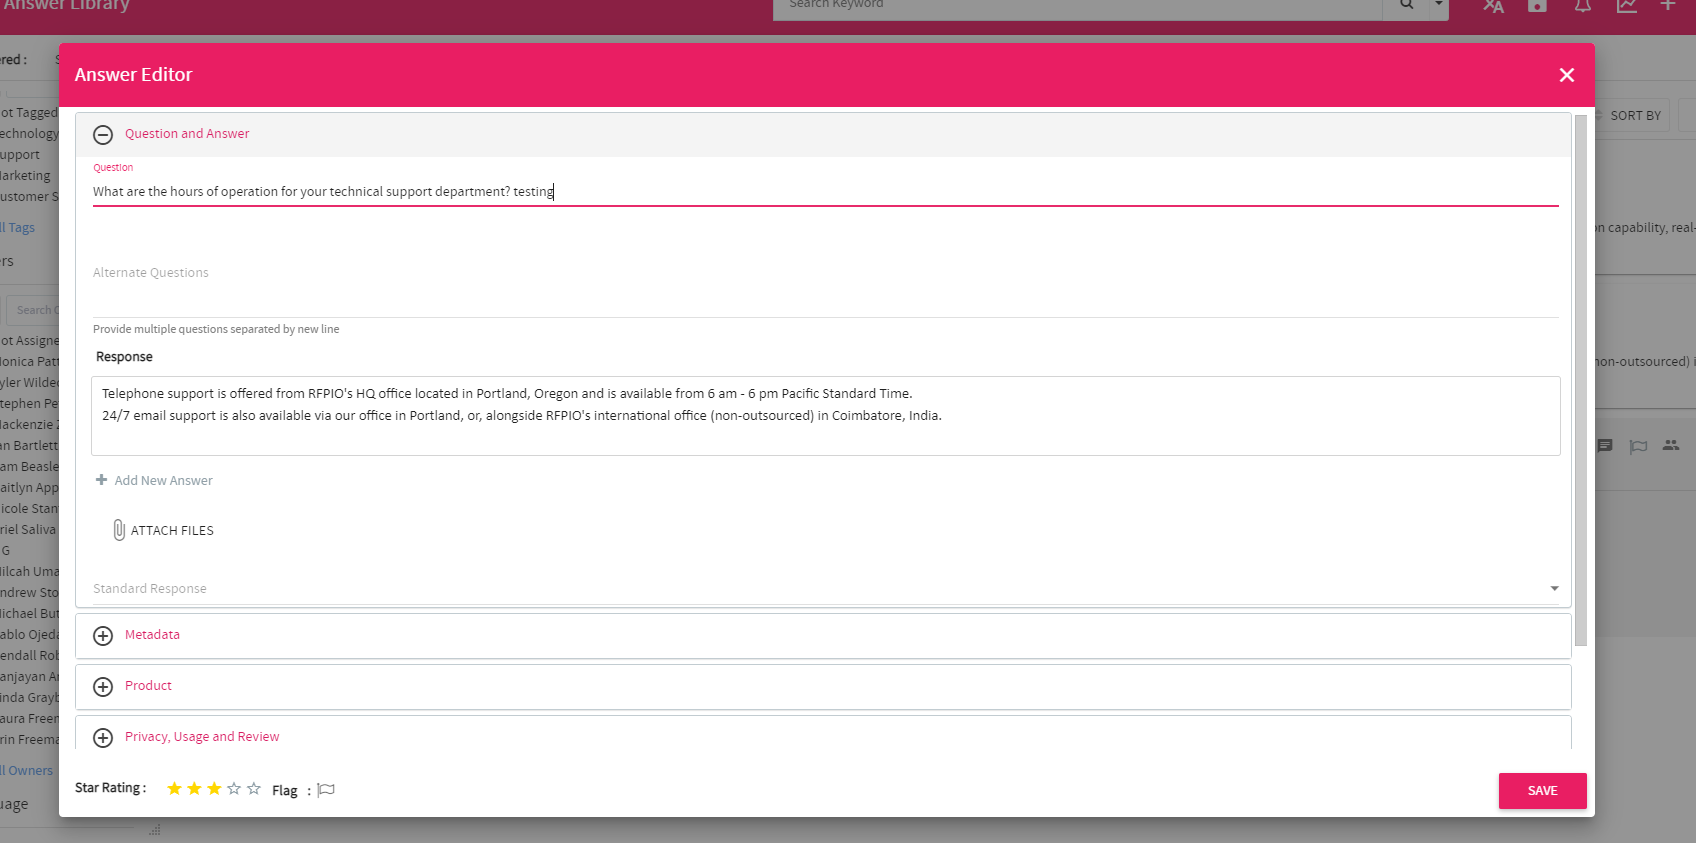The image size is (1696, 843).
Task: Open the analytics chart icon in top bar
Action: coord(1627,6)
